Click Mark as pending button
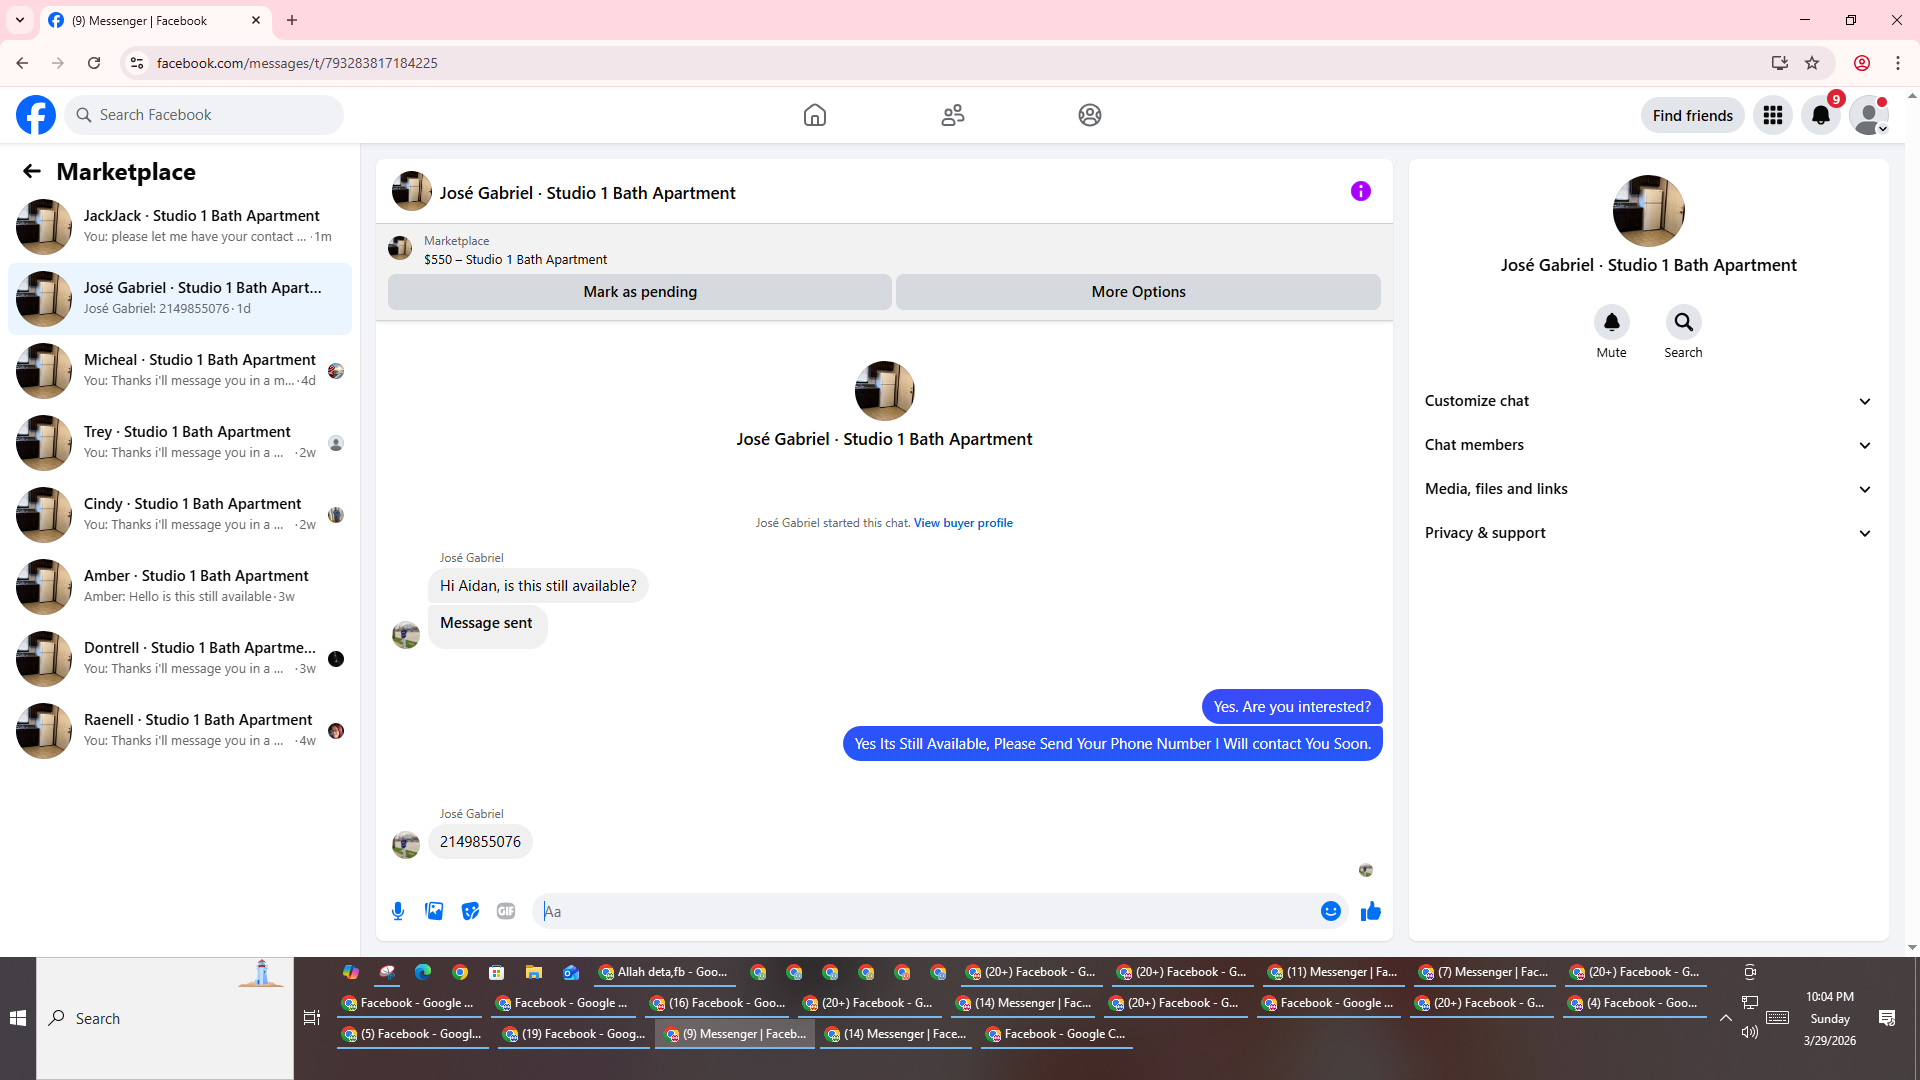1920x1080 pixels. (640, 292)
